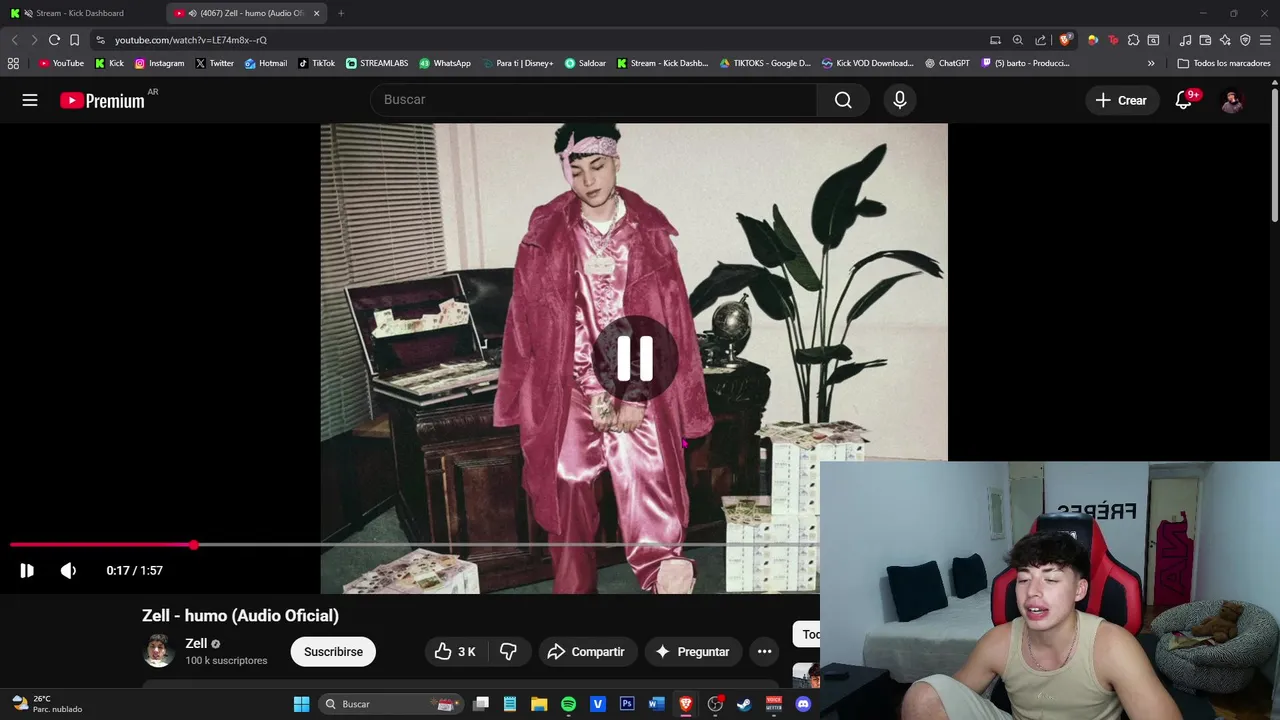The height and width of the screenshot is (720, 1280).
Task: Open the browser extensions puzzle icon
Action: click(x=1133, y=40)
